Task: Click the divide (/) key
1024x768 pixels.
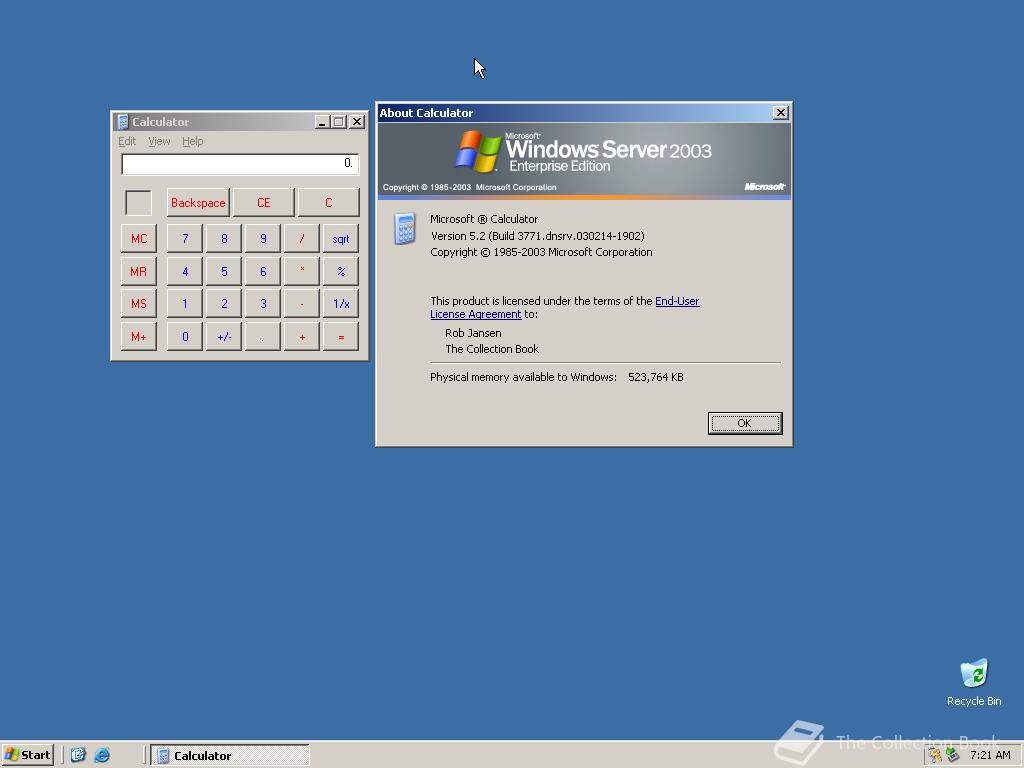Action: click(302, 238)
